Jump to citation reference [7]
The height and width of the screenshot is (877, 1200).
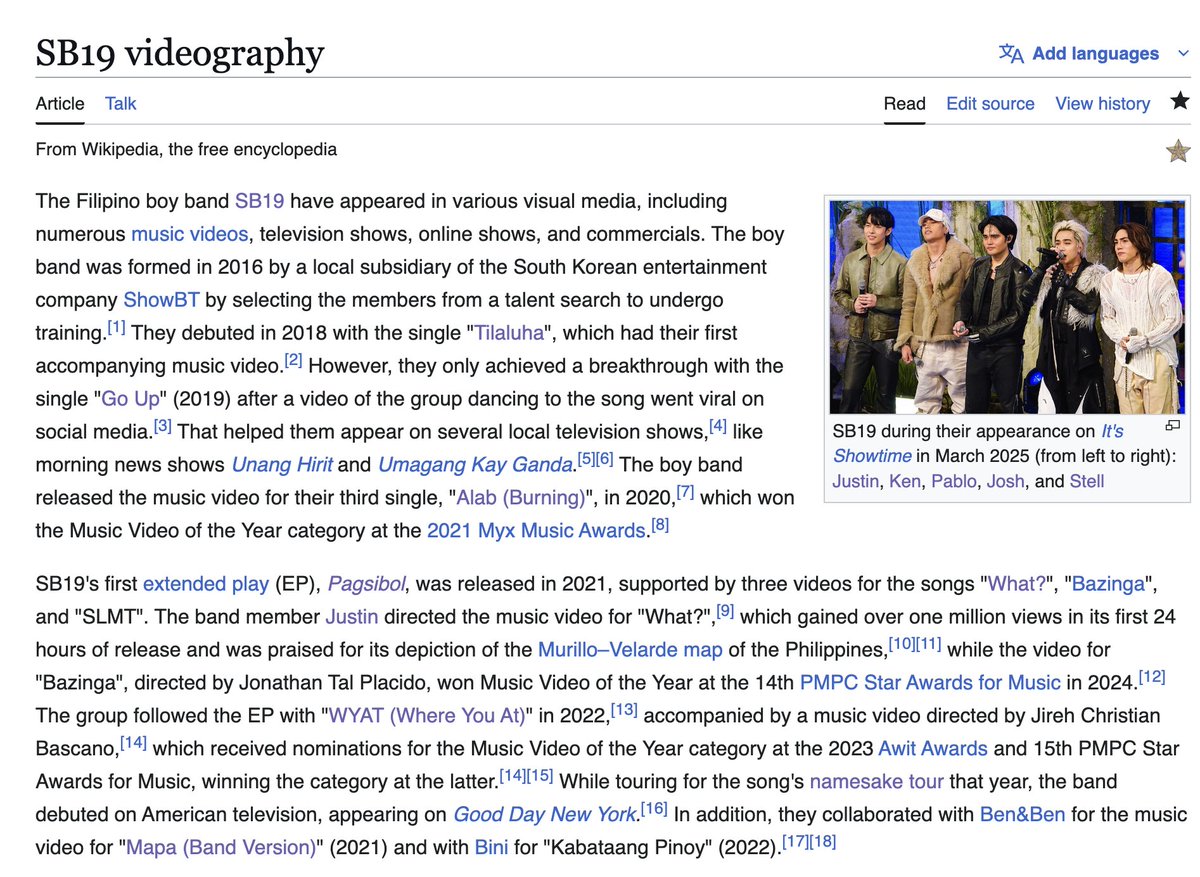(x=685, y=492)
